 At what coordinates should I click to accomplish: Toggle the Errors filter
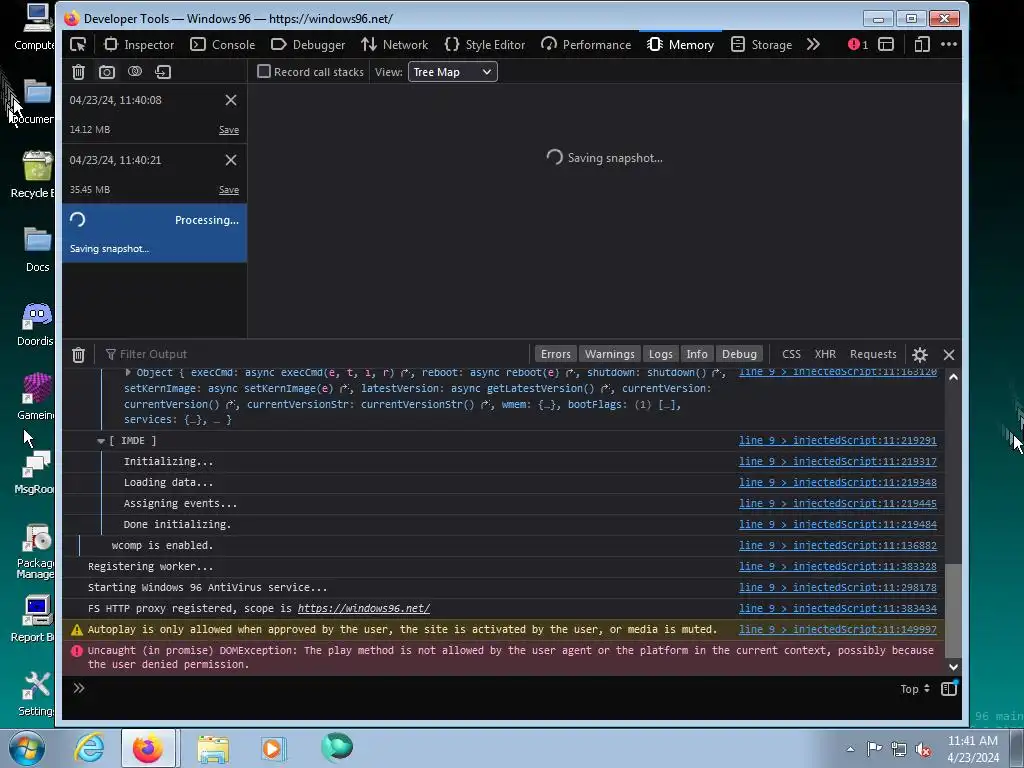(556, 354)
